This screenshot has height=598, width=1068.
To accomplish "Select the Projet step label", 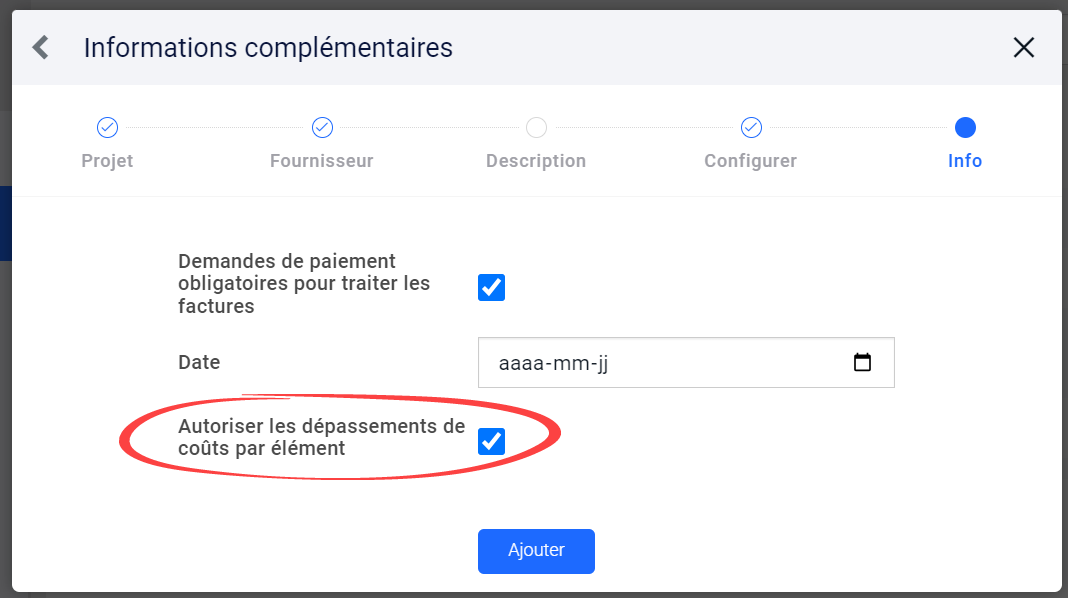I will [107, 161].
